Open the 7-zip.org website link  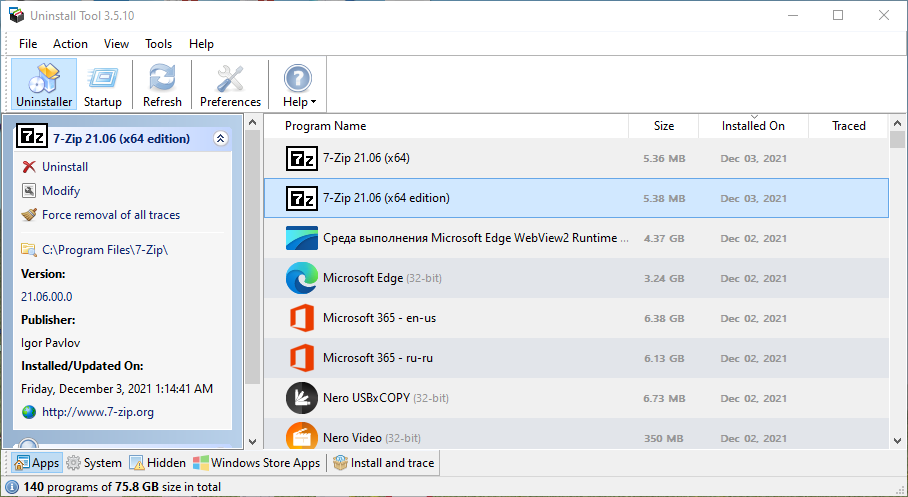pyautogui.click(x=97, y=411)
